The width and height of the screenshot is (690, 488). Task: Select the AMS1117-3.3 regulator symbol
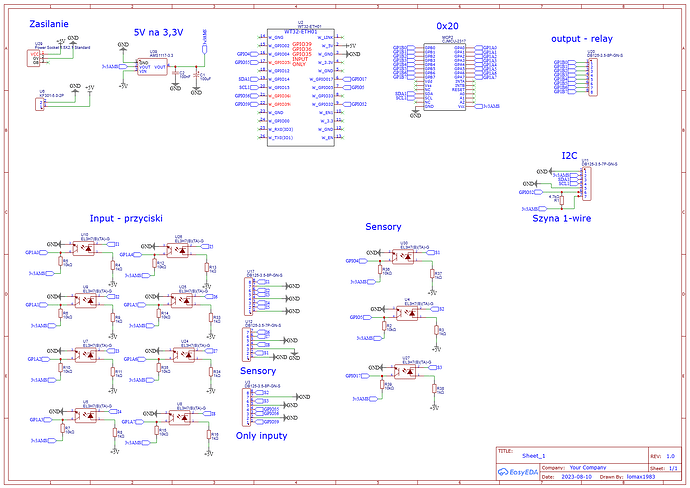(152, 67)
